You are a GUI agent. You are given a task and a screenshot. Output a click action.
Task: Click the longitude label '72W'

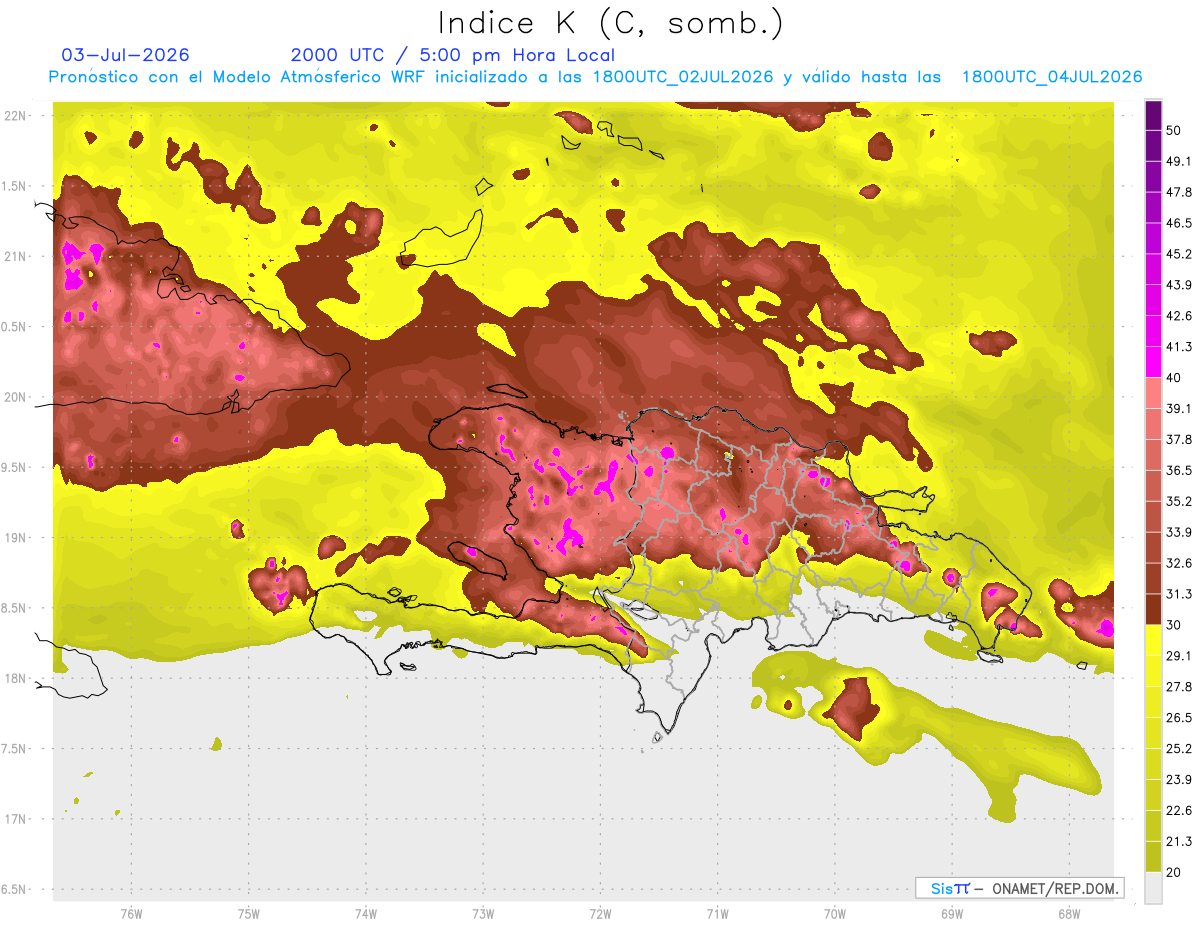(x=600, y=914)
